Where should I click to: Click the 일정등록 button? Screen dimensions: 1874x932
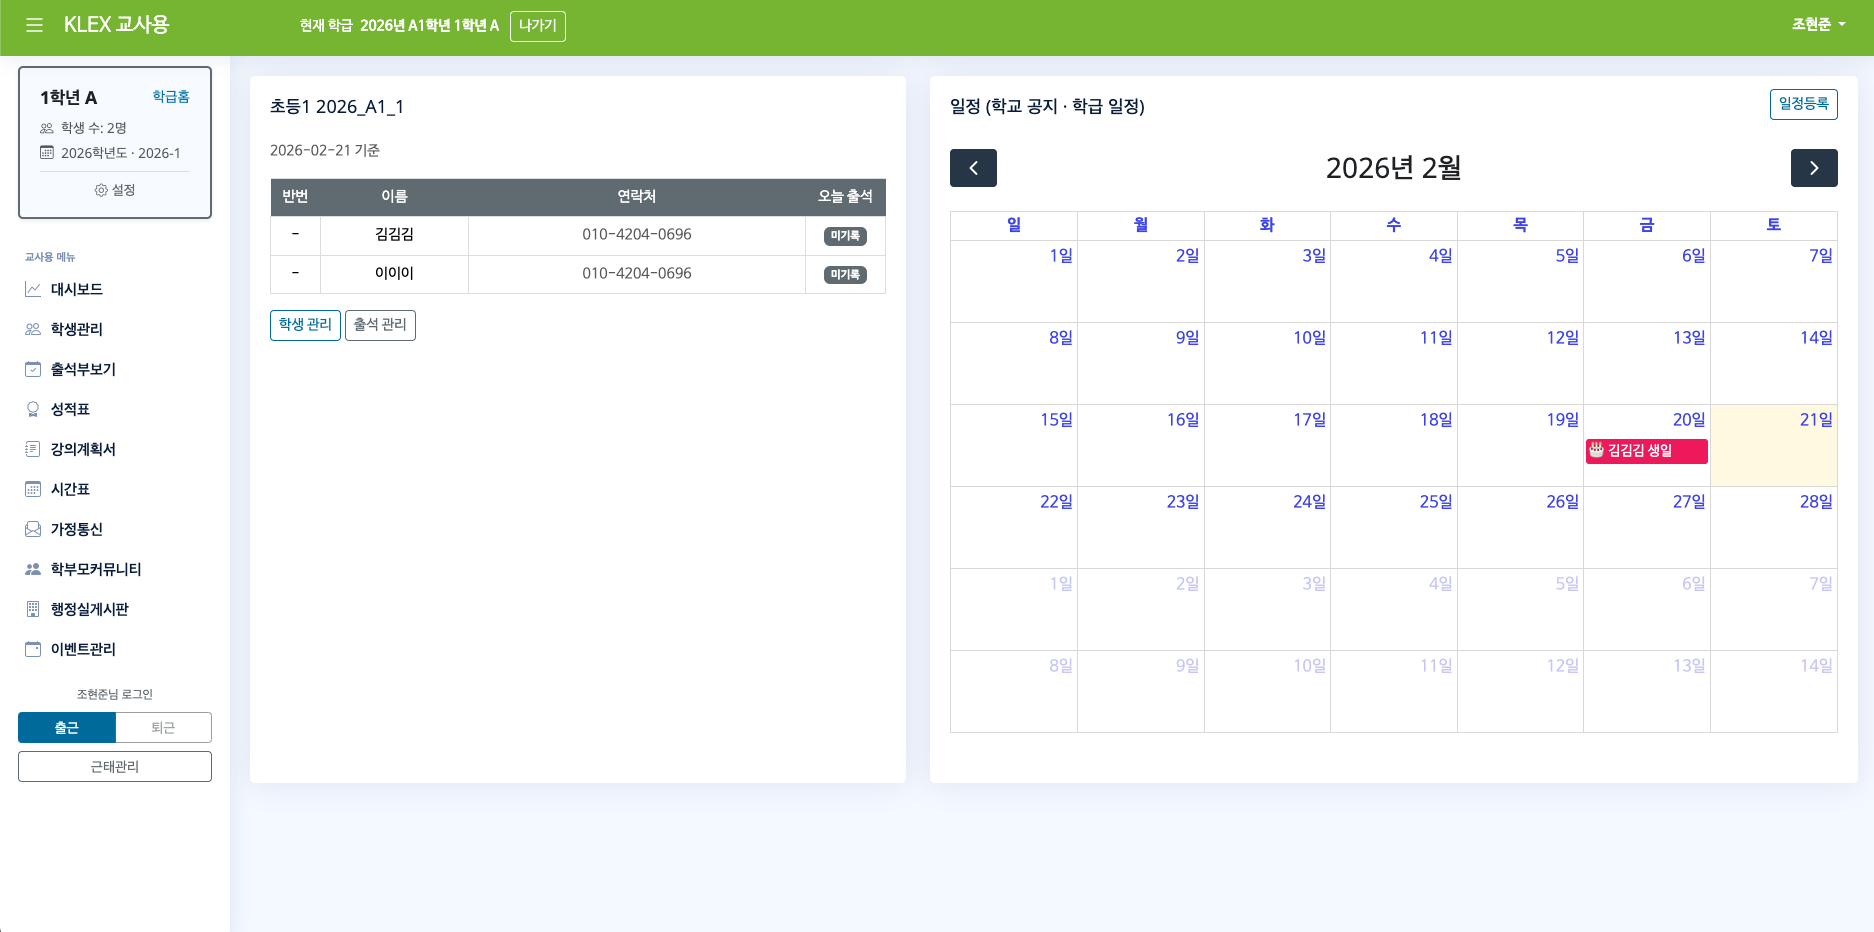(x=1803, y=104)
